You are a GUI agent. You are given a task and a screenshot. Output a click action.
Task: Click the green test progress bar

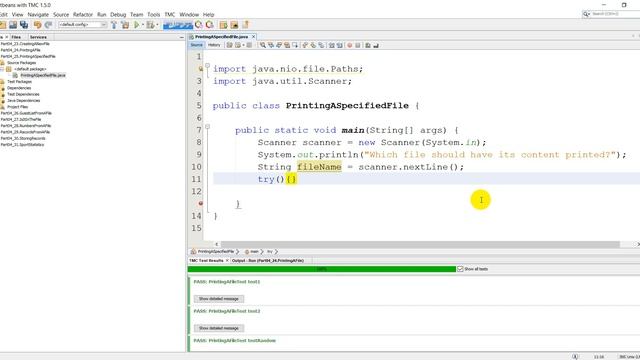coord(322,269)
